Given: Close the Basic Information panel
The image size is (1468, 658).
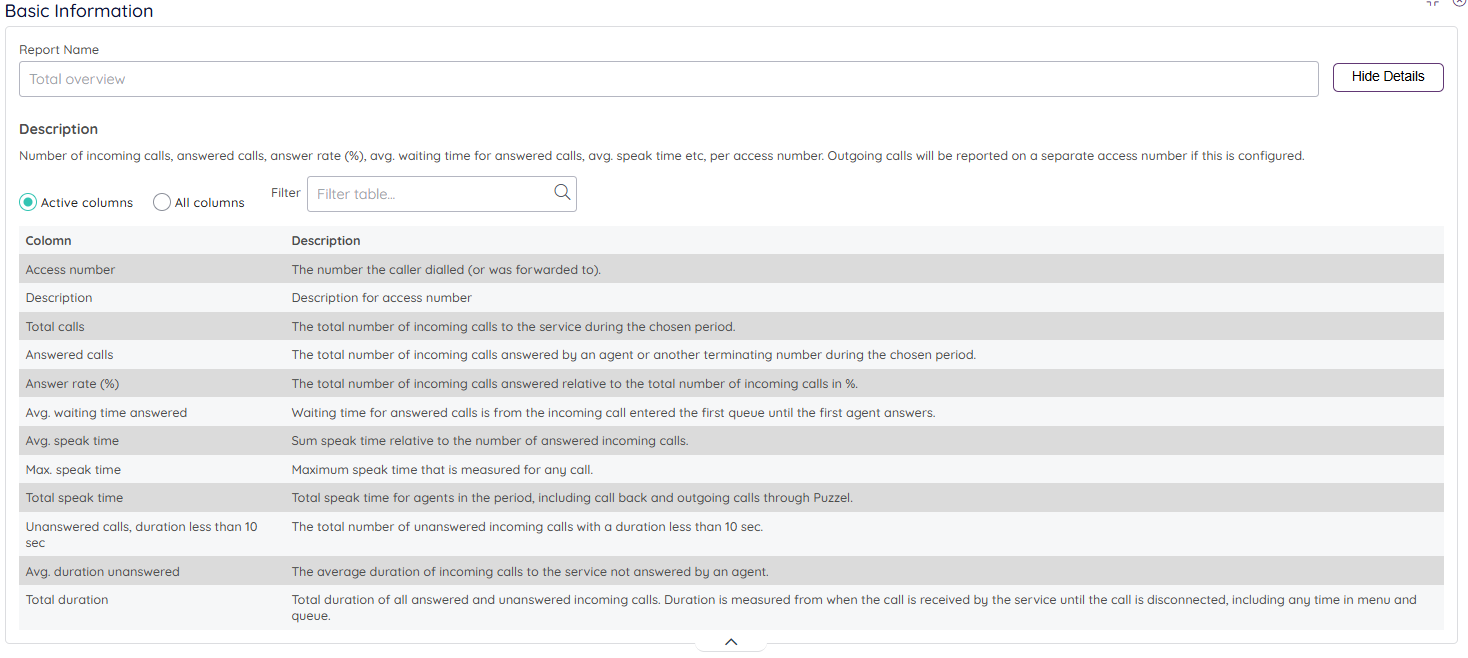Looking at the screenshot, I should [1459, 3].
